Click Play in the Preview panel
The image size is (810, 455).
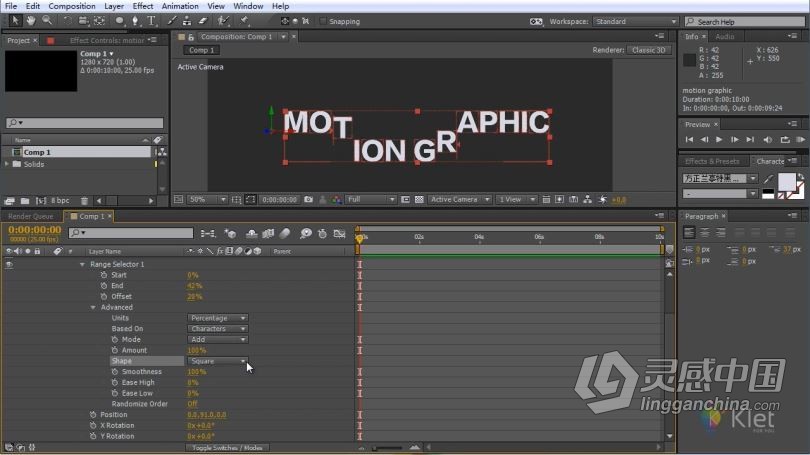click(719, 139)
